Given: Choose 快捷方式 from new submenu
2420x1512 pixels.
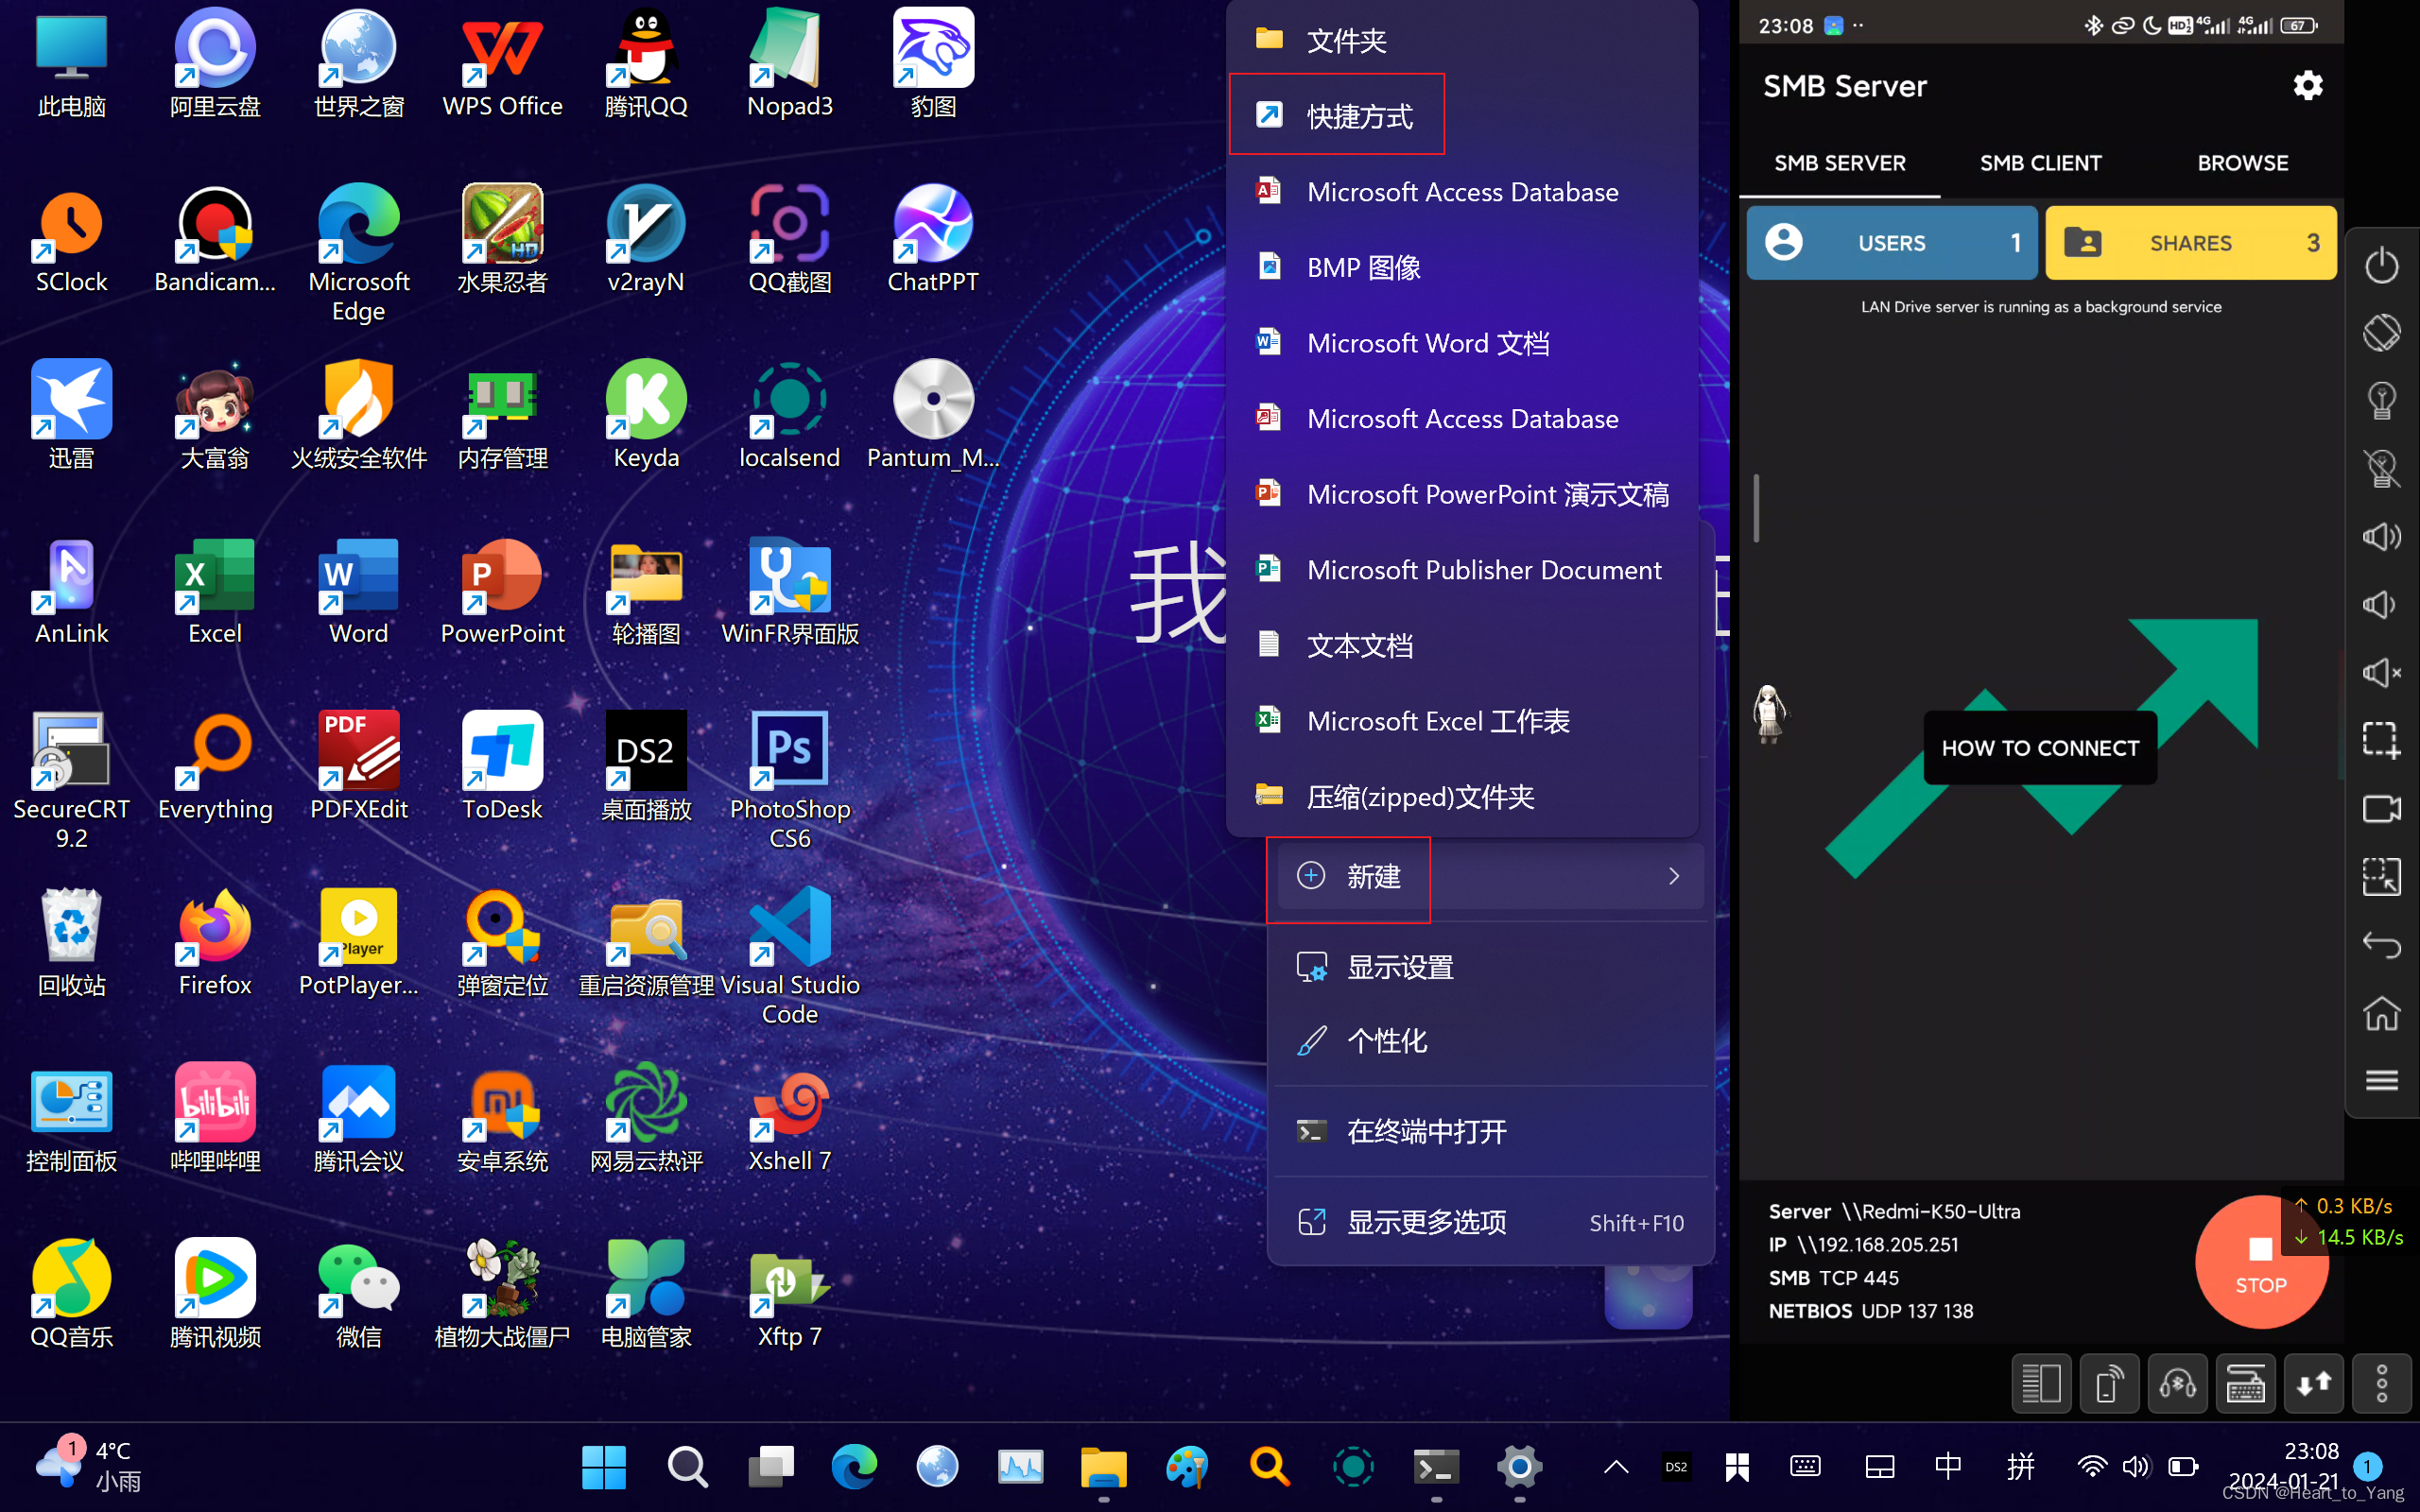Looking at the screenshot, I should click(1462, 116).
